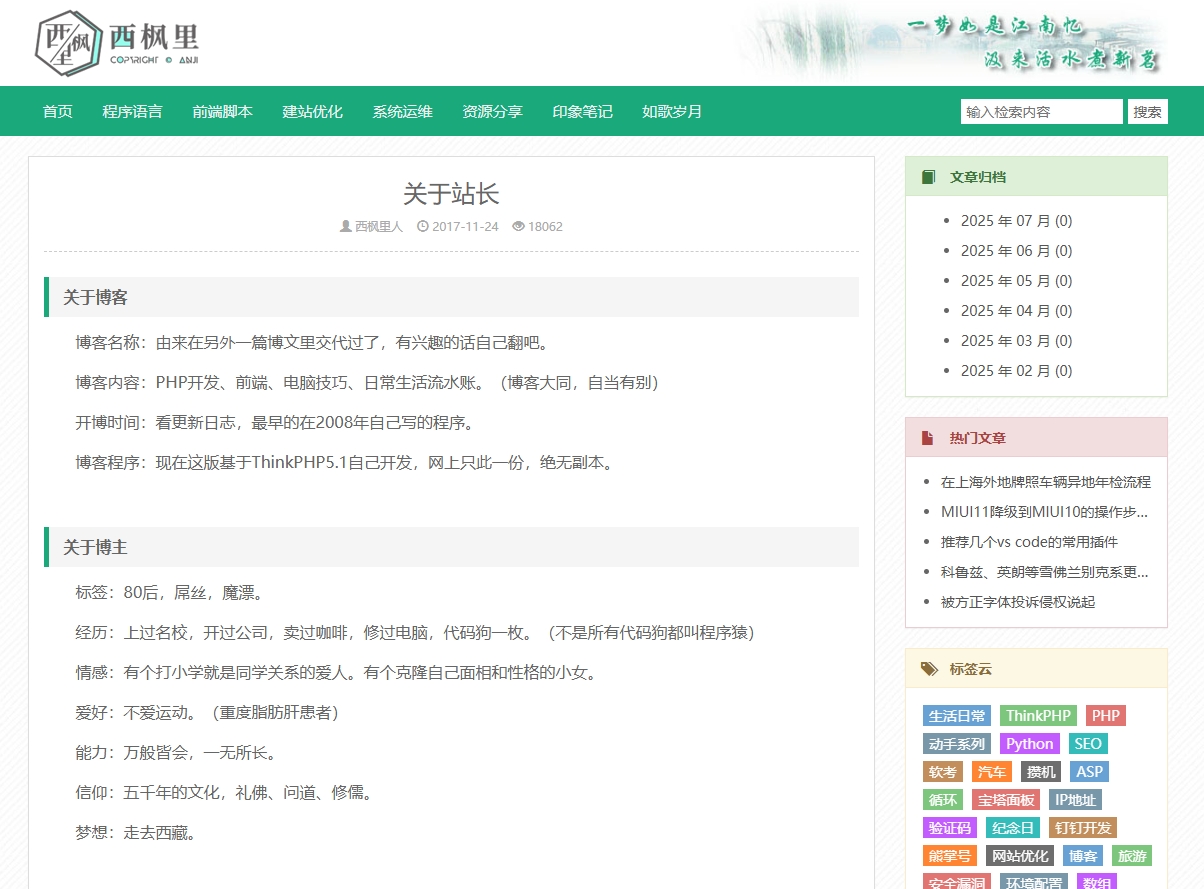Click the 西枫里 site logo
The width and height of the screenshot is (1204, 889).
pyautogui.click(x=117, y=45)
